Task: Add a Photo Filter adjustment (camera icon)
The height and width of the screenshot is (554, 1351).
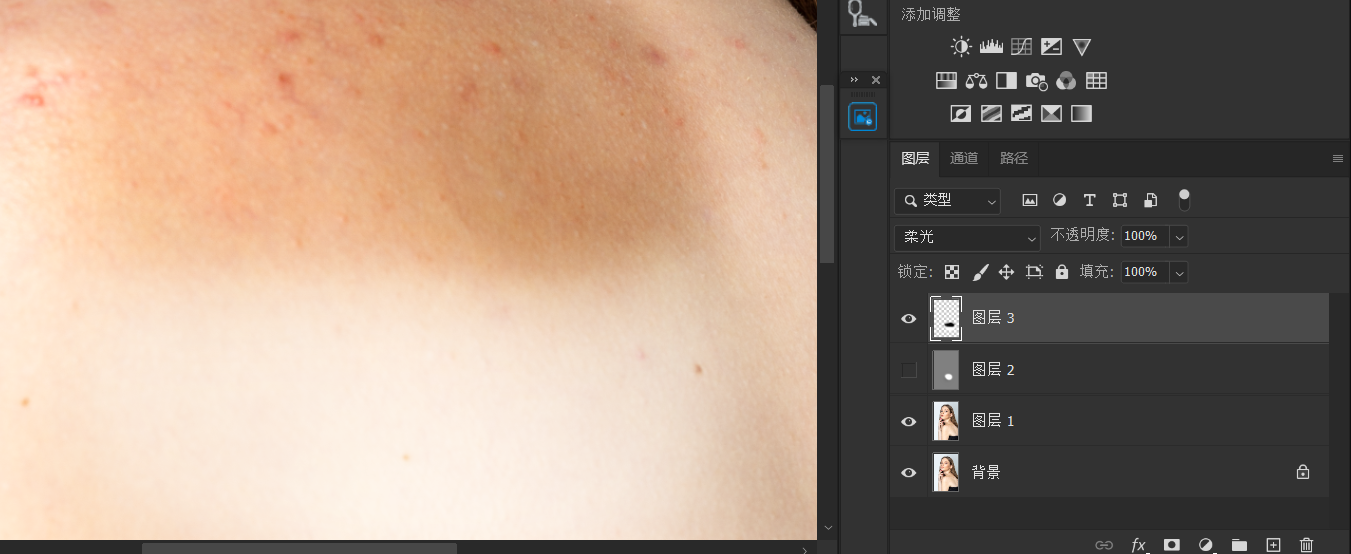Action: pyautogui.click(x=1036, y=81)
